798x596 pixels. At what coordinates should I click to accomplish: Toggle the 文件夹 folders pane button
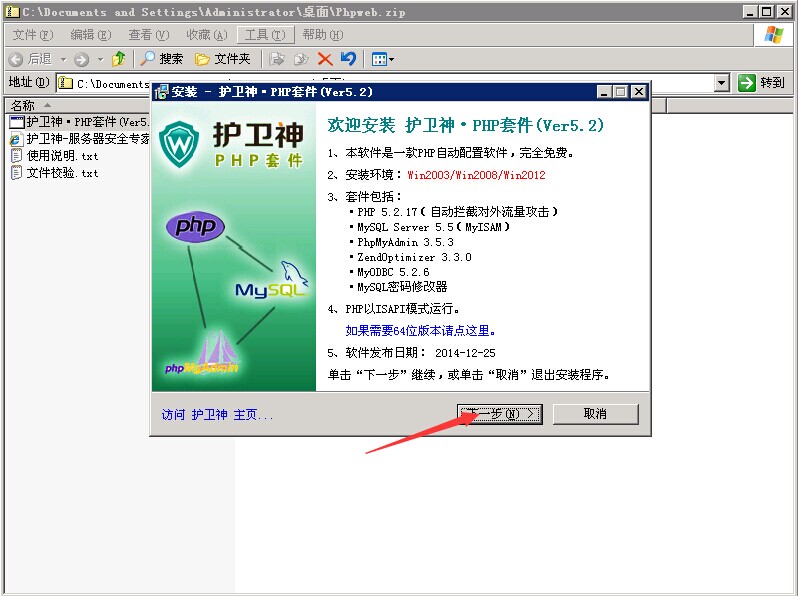[222, 59]
